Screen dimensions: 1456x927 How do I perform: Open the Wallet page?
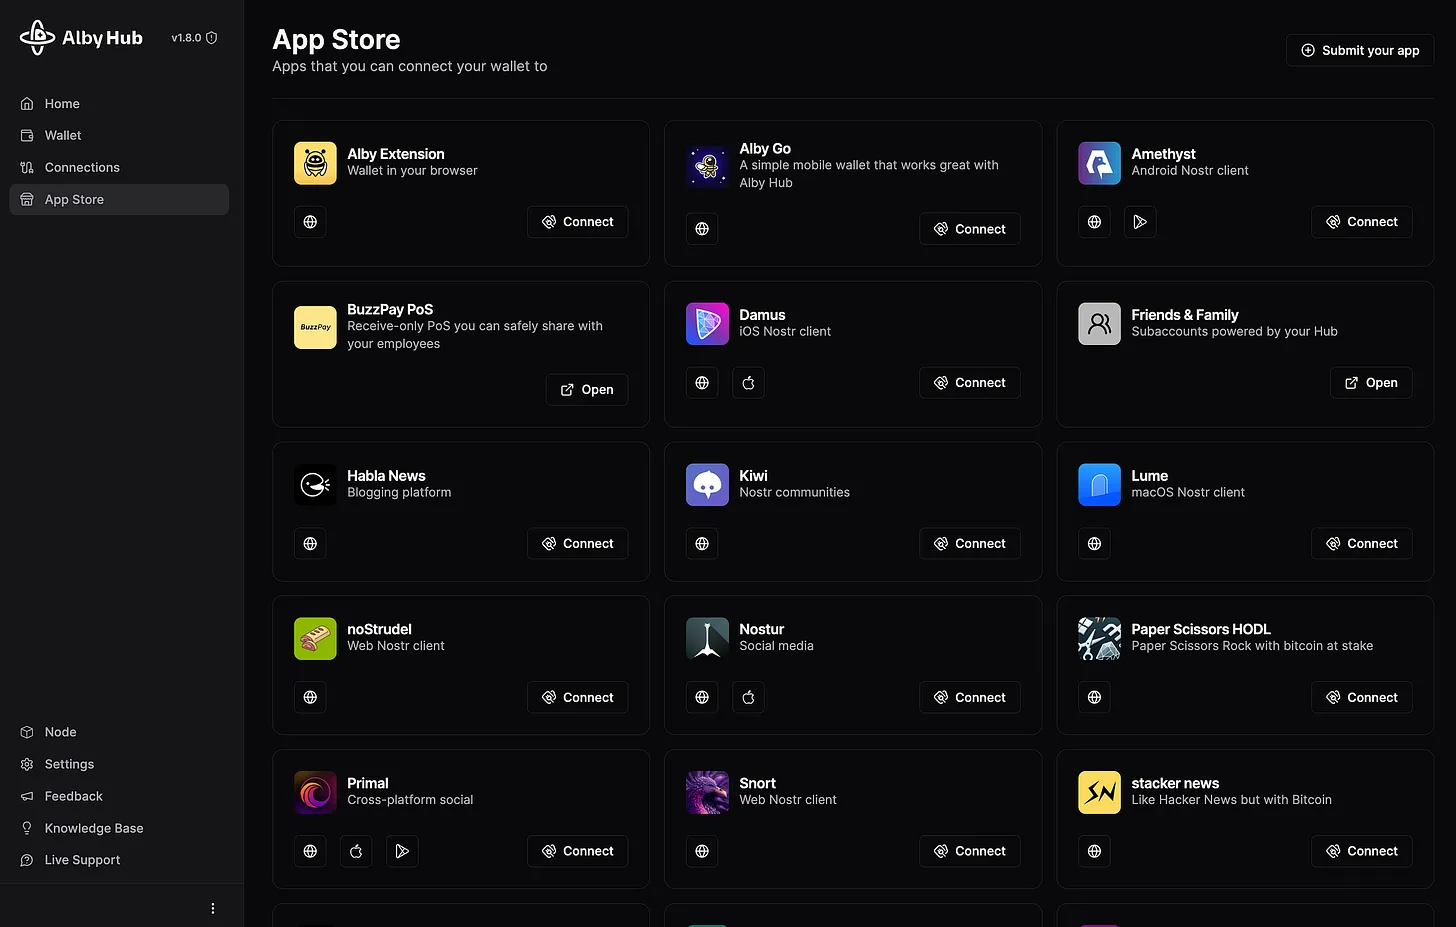119,136
